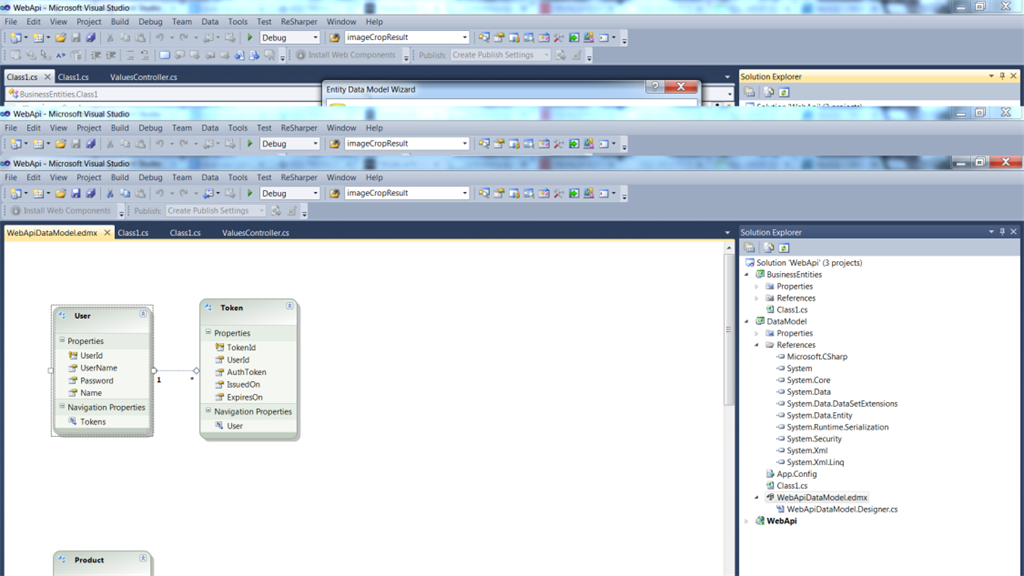Switch to ValuesController.cs tab in rearmost window

[x=144, y=77]
